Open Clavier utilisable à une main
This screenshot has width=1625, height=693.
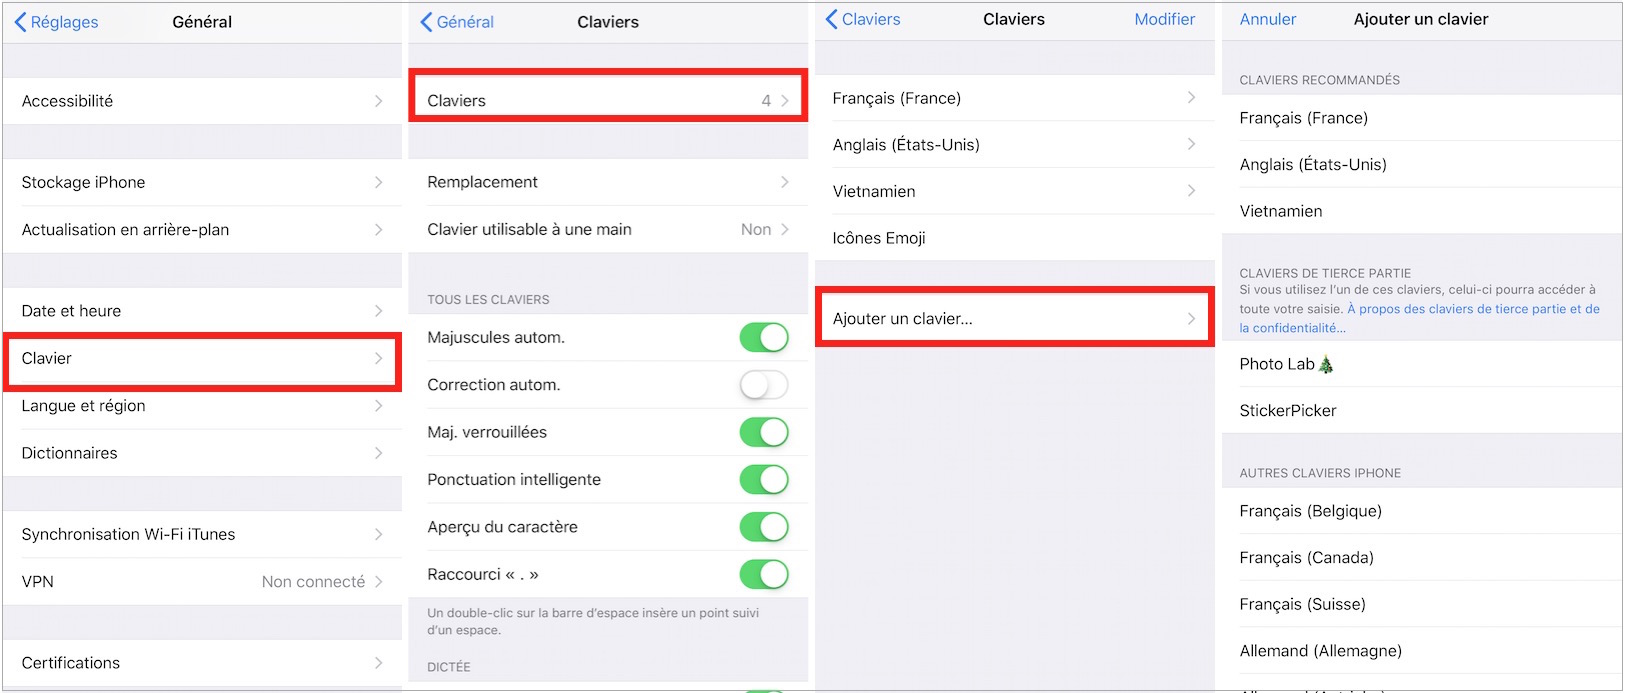[x=608, y=229]
